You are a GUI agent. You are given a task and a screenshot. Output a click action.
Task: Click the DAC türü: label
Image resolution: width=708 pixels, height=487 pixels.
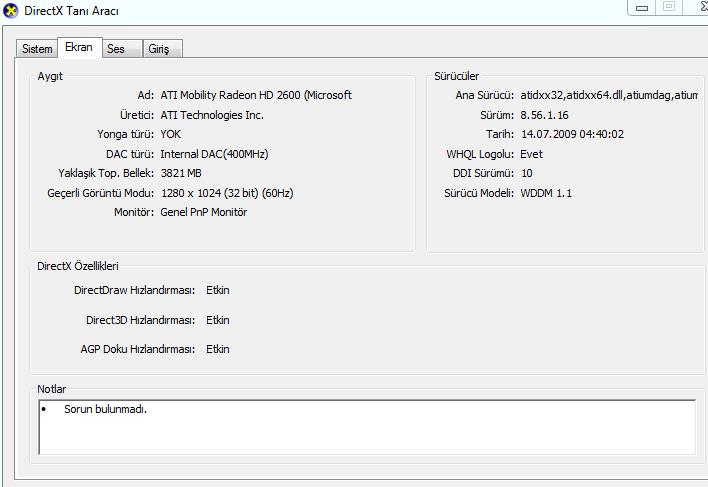click(130, 154)
